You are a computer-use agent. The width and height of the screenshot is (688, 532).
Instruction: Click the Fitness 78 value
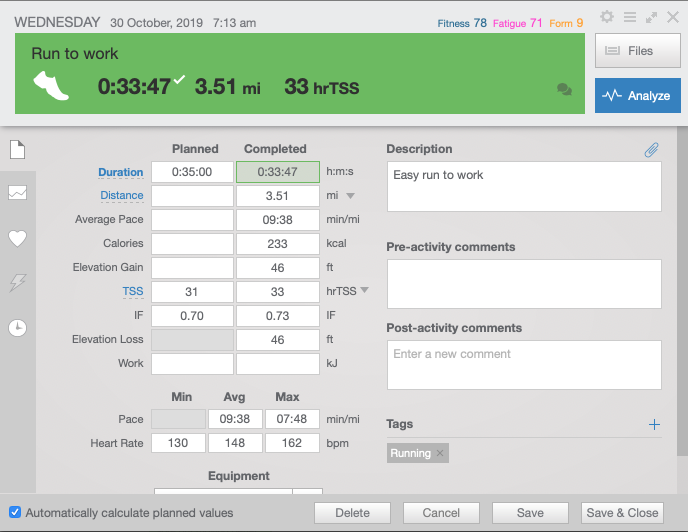click(462, 23)
